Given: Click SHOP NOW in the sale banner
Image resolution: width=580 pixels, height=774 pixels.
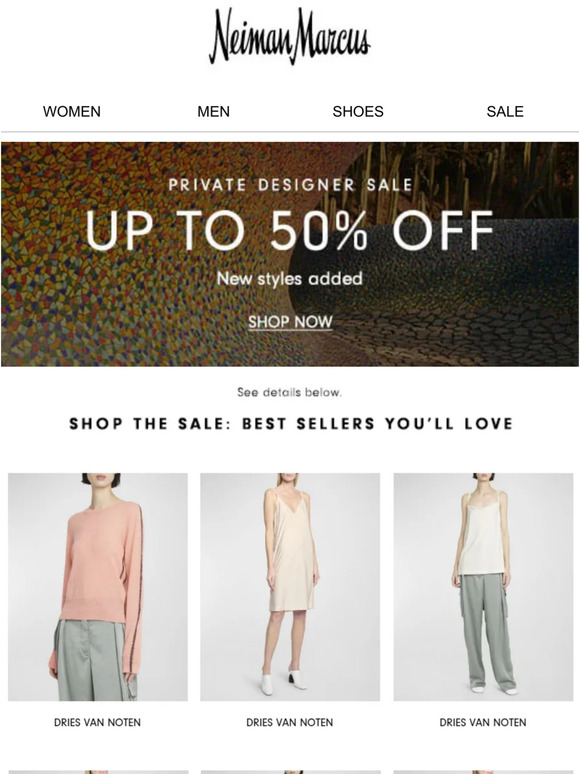Looking at the screenshot, I should (x=290, y=322).
